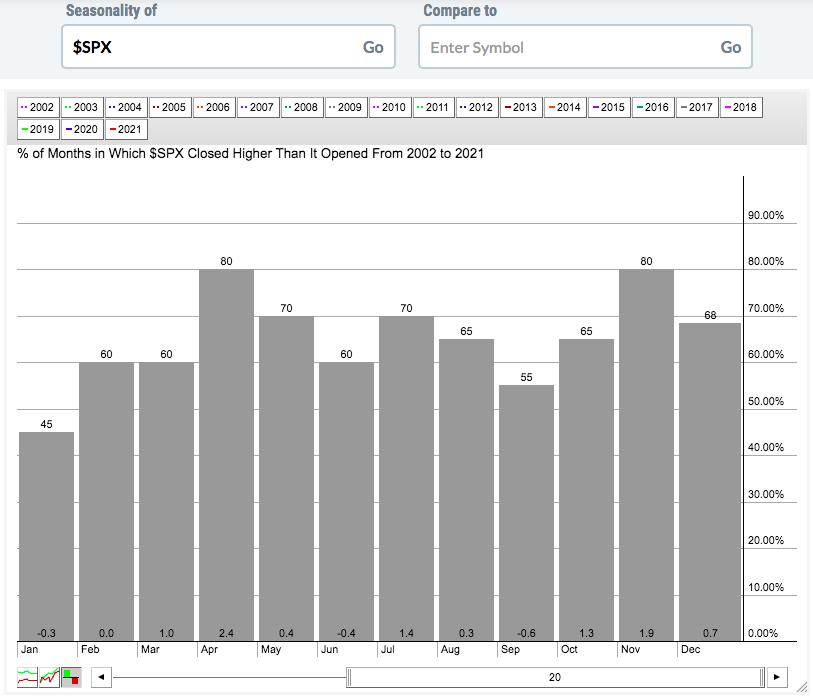The height and width of the screenshot is (698, 813).
Task: Click the 20-year range slider bar
Action: tap(555, 677)
